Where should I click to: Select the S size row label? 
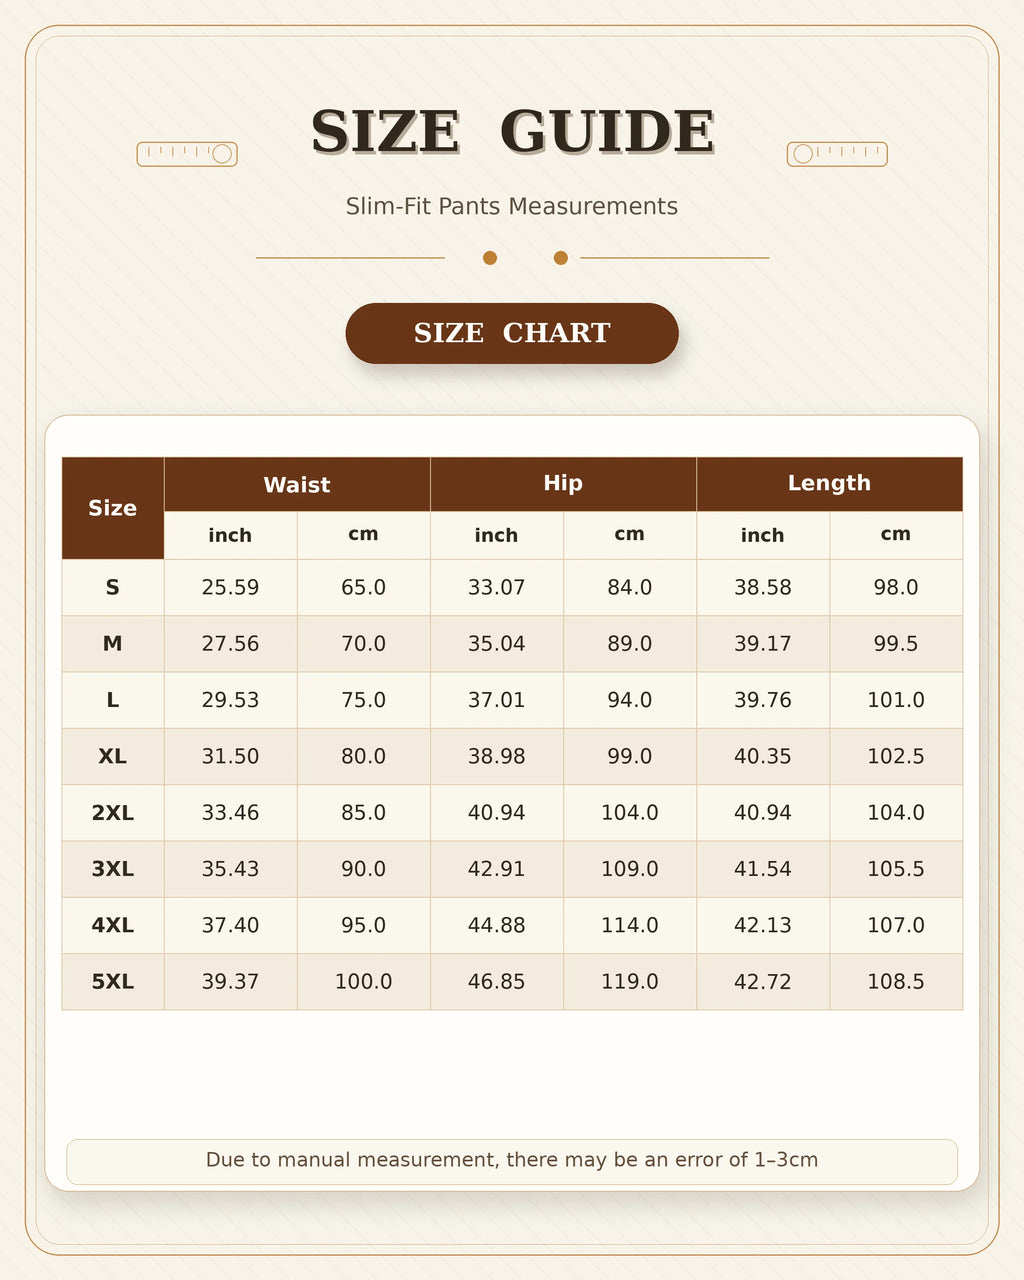113,587
